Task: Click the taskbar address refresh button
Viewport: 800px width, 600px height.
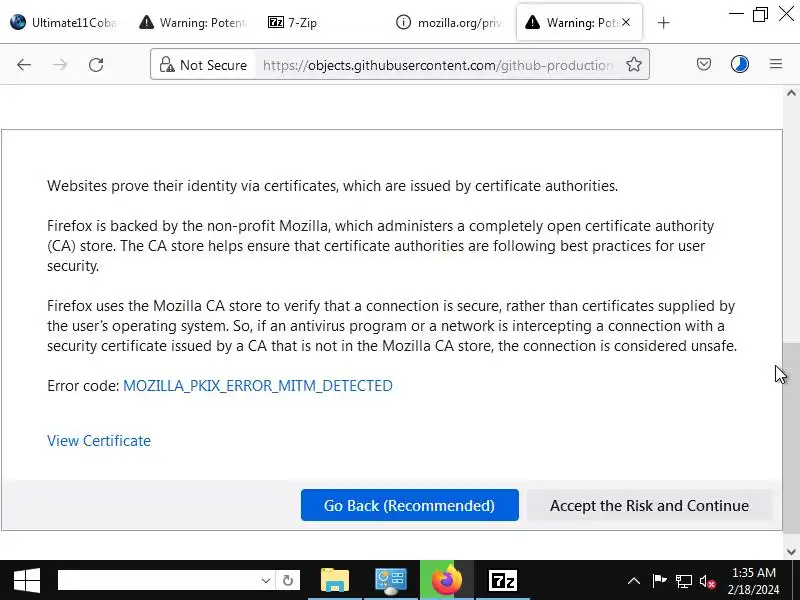Action: point(288,580)
